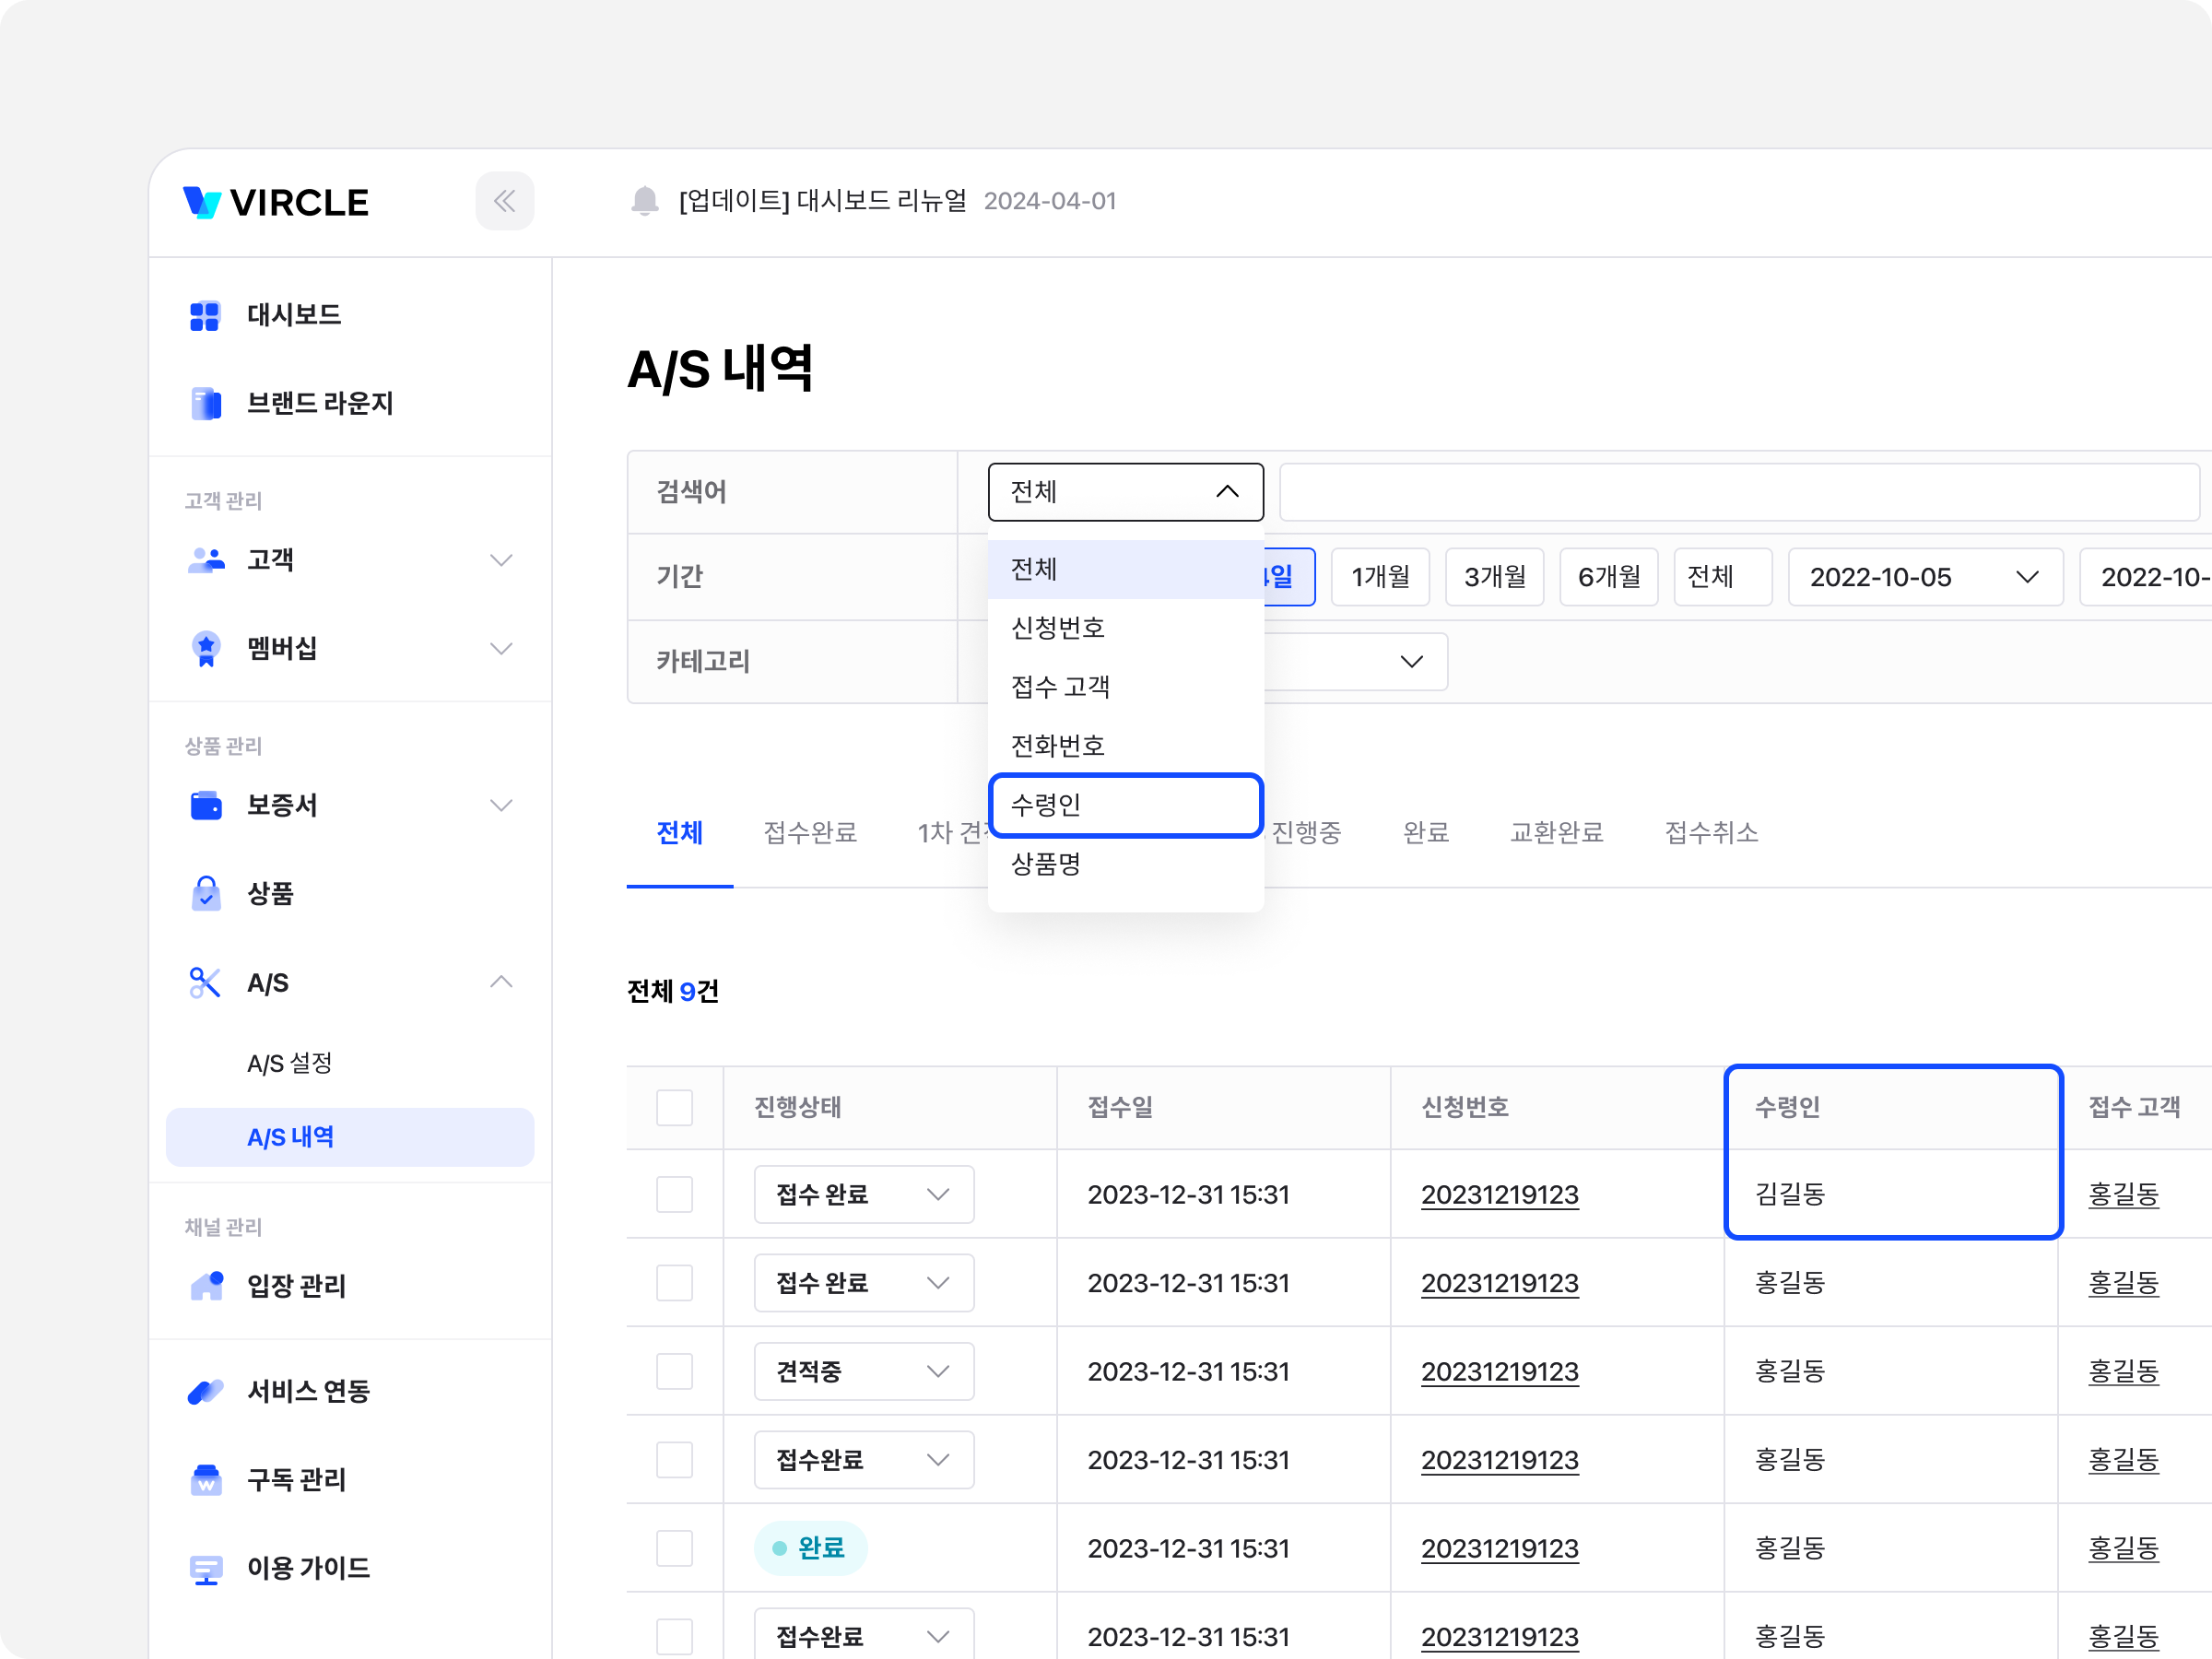
Task: Click the 상품 shopping bag icon
Action: [x=206, y=894]
